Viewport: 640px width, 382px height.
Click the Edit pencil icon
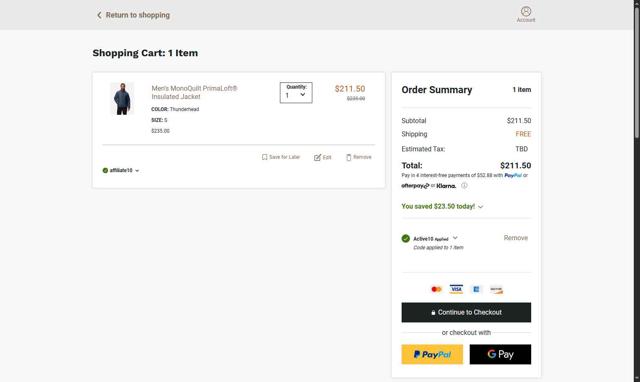[x=317, y=158]
